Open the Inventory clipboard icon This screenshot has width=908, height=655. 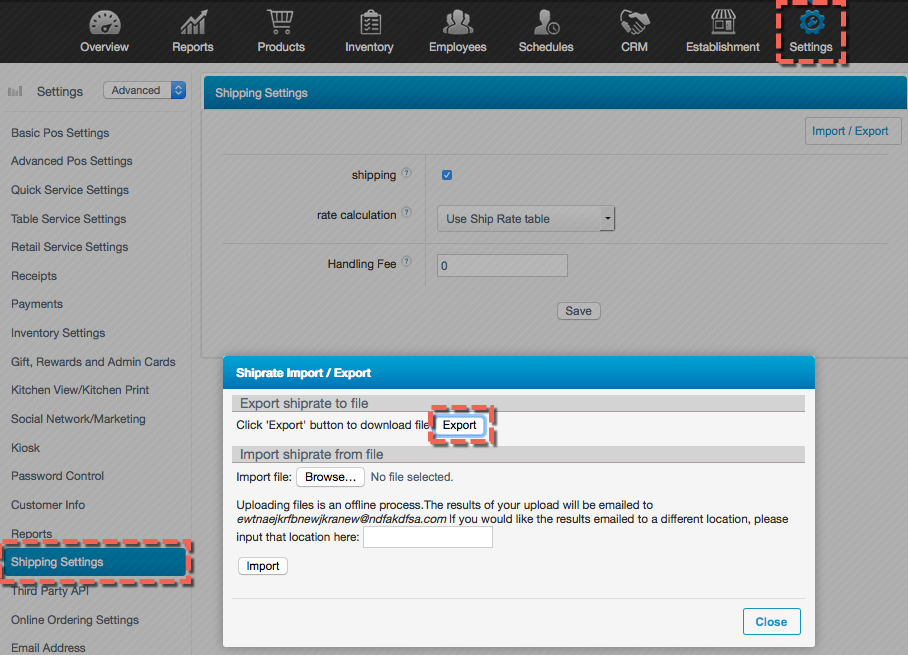pos(369,24)
